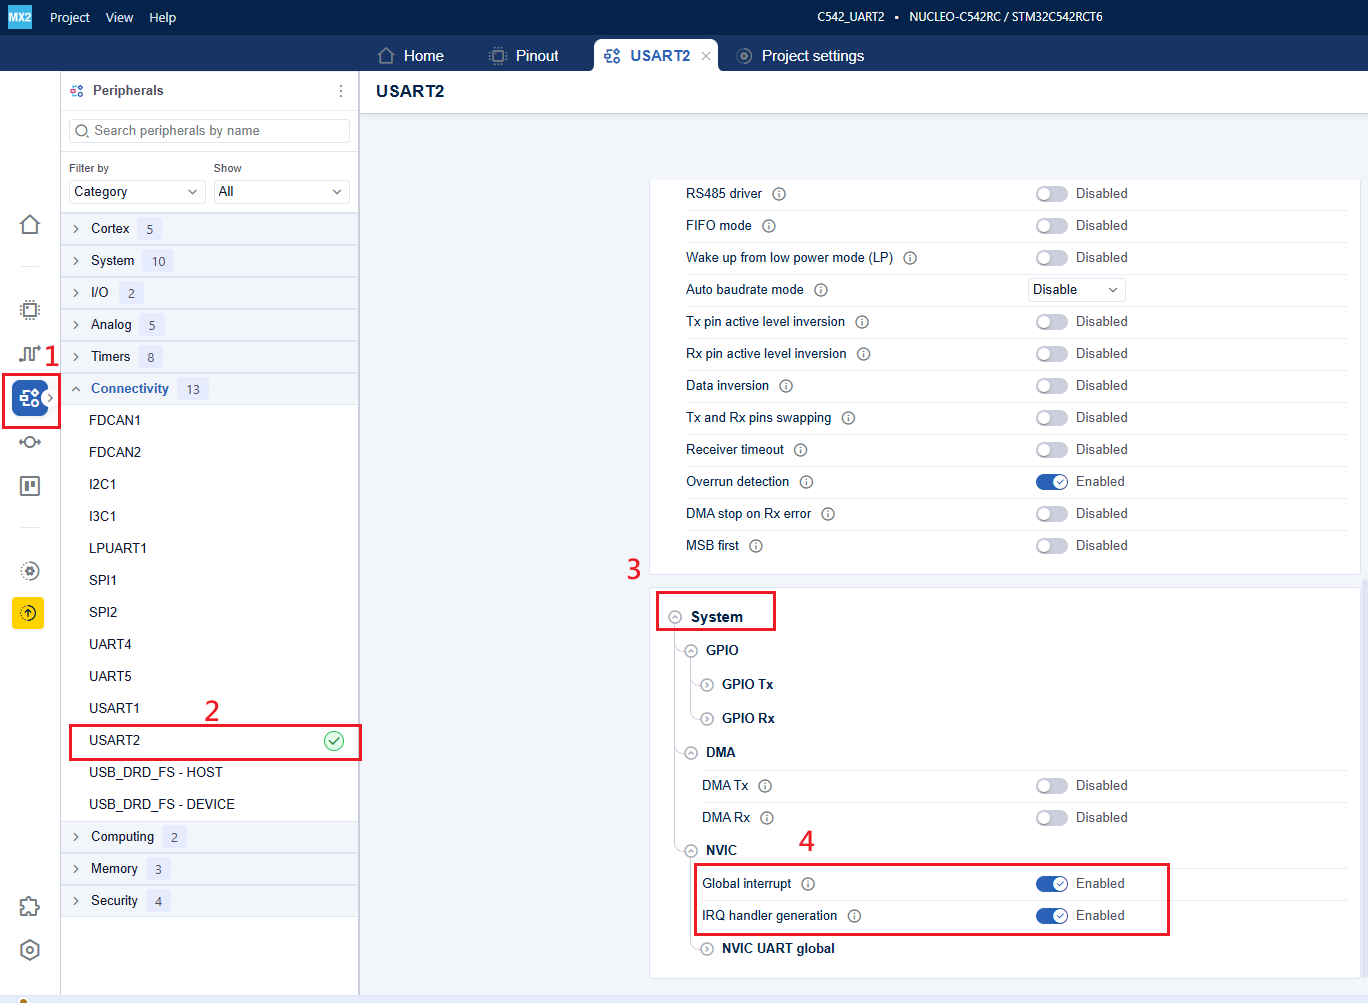
Task: Open the project settings gear in sidebar
Action: [30, 571]
